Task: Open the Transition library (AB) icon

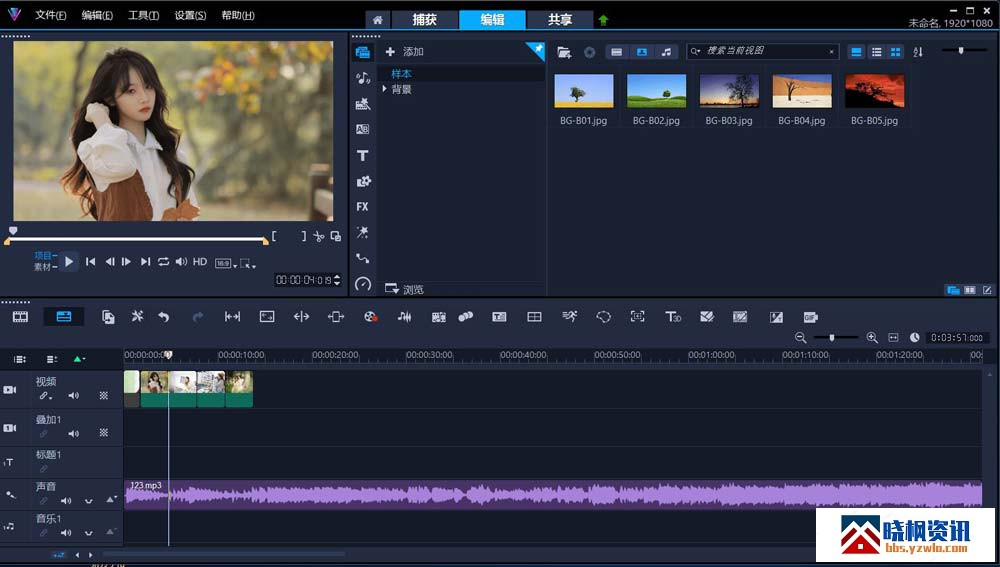Action: [x=362, y=129]
